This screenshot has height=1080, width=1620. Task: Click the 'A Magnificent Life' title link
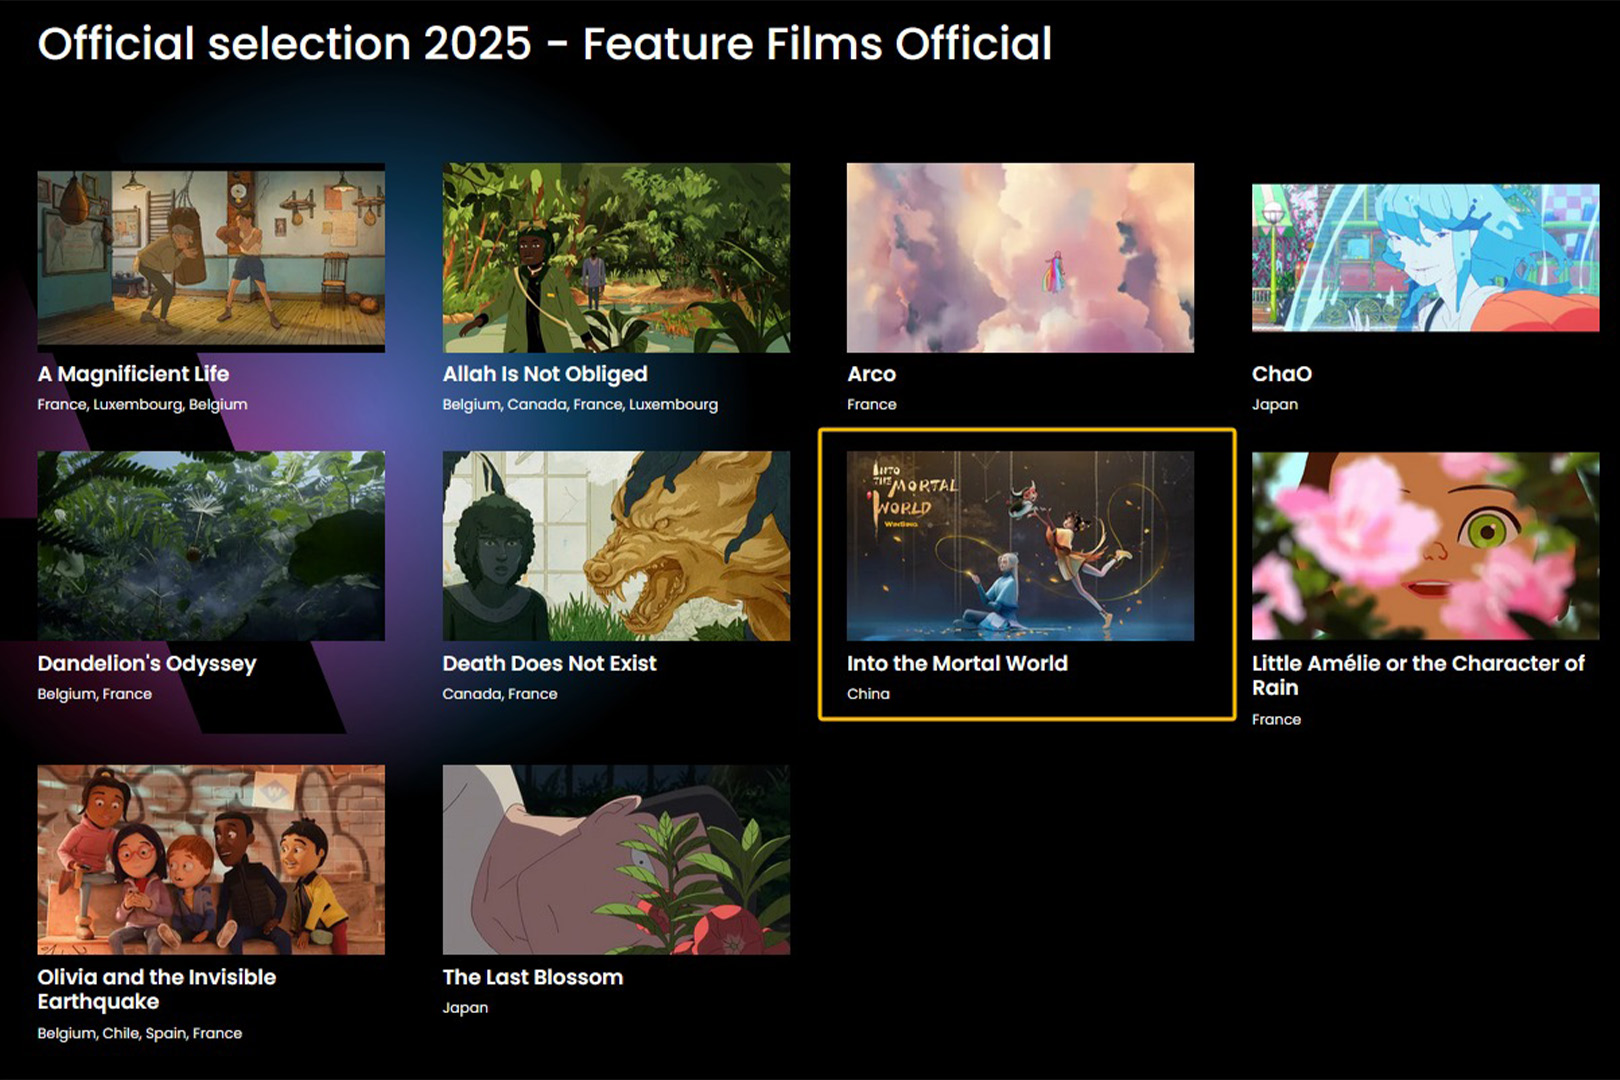click(x=133, y=374)
